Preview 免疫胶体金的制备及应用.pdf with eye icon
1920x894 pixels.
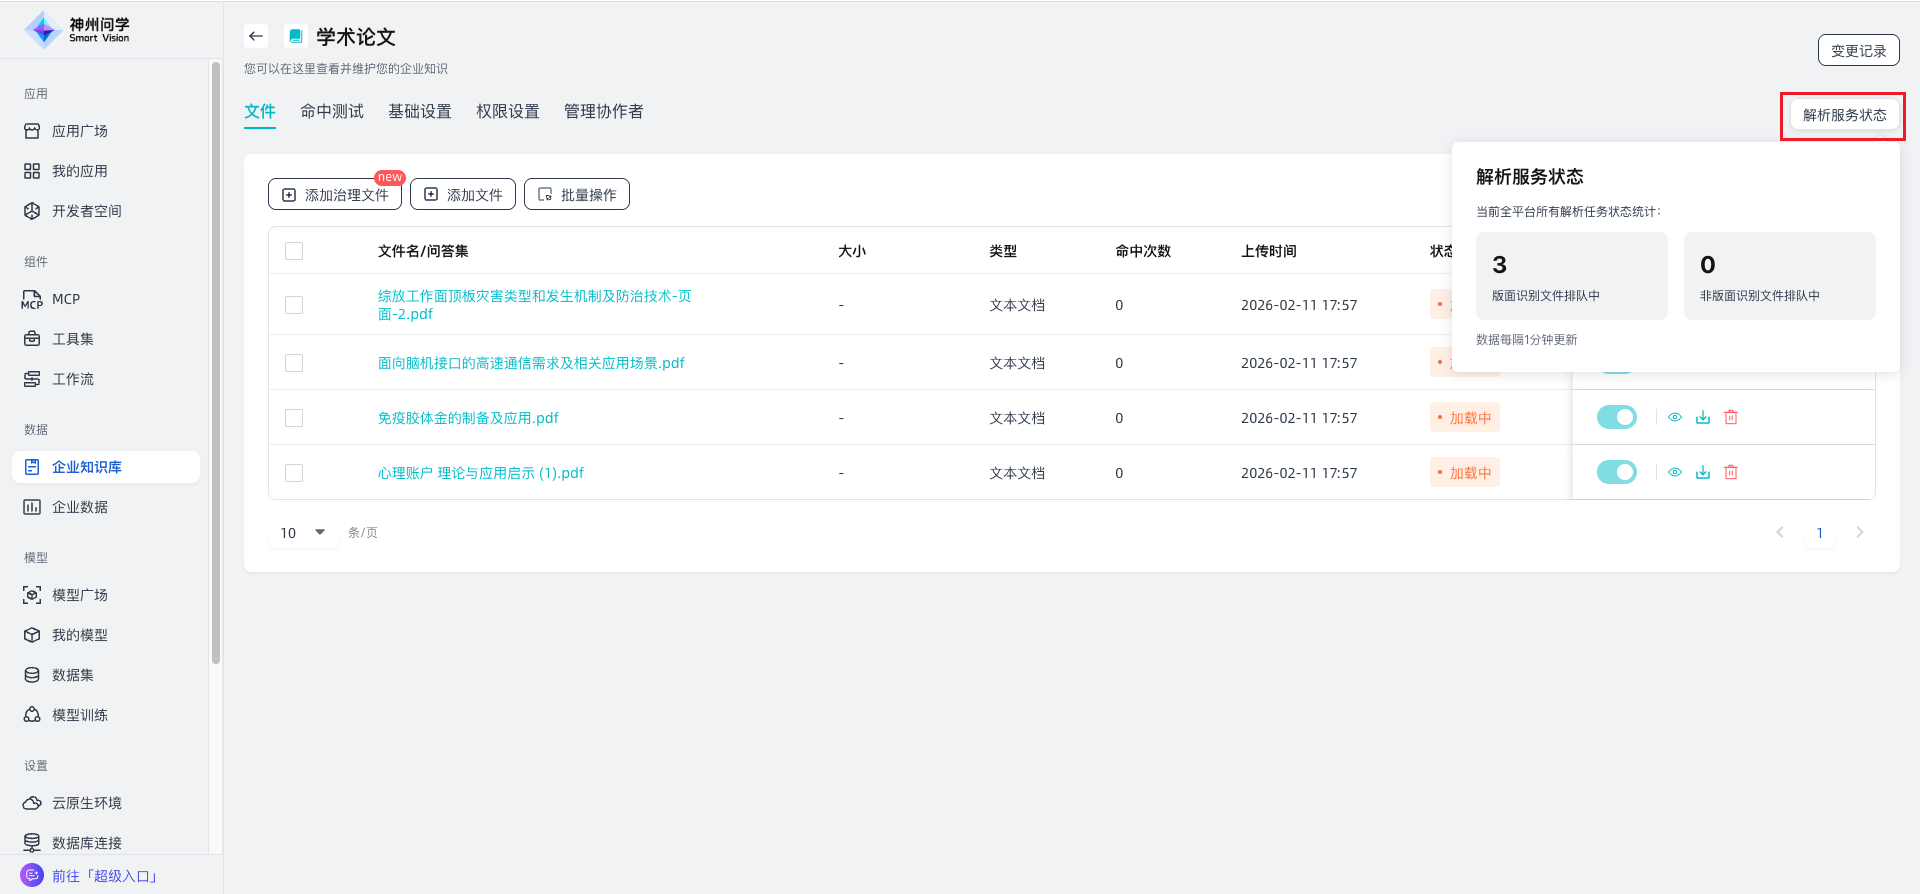1675,418
